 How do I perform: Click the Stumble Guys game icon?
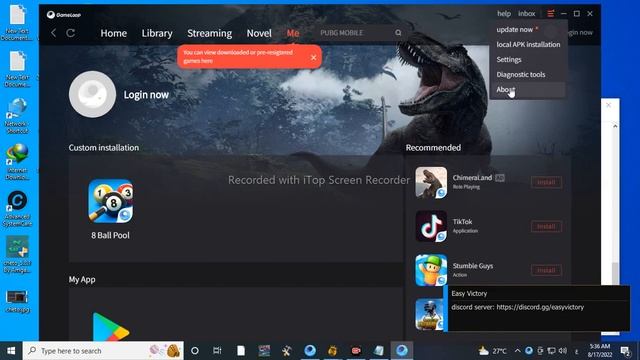coord(431,270)
